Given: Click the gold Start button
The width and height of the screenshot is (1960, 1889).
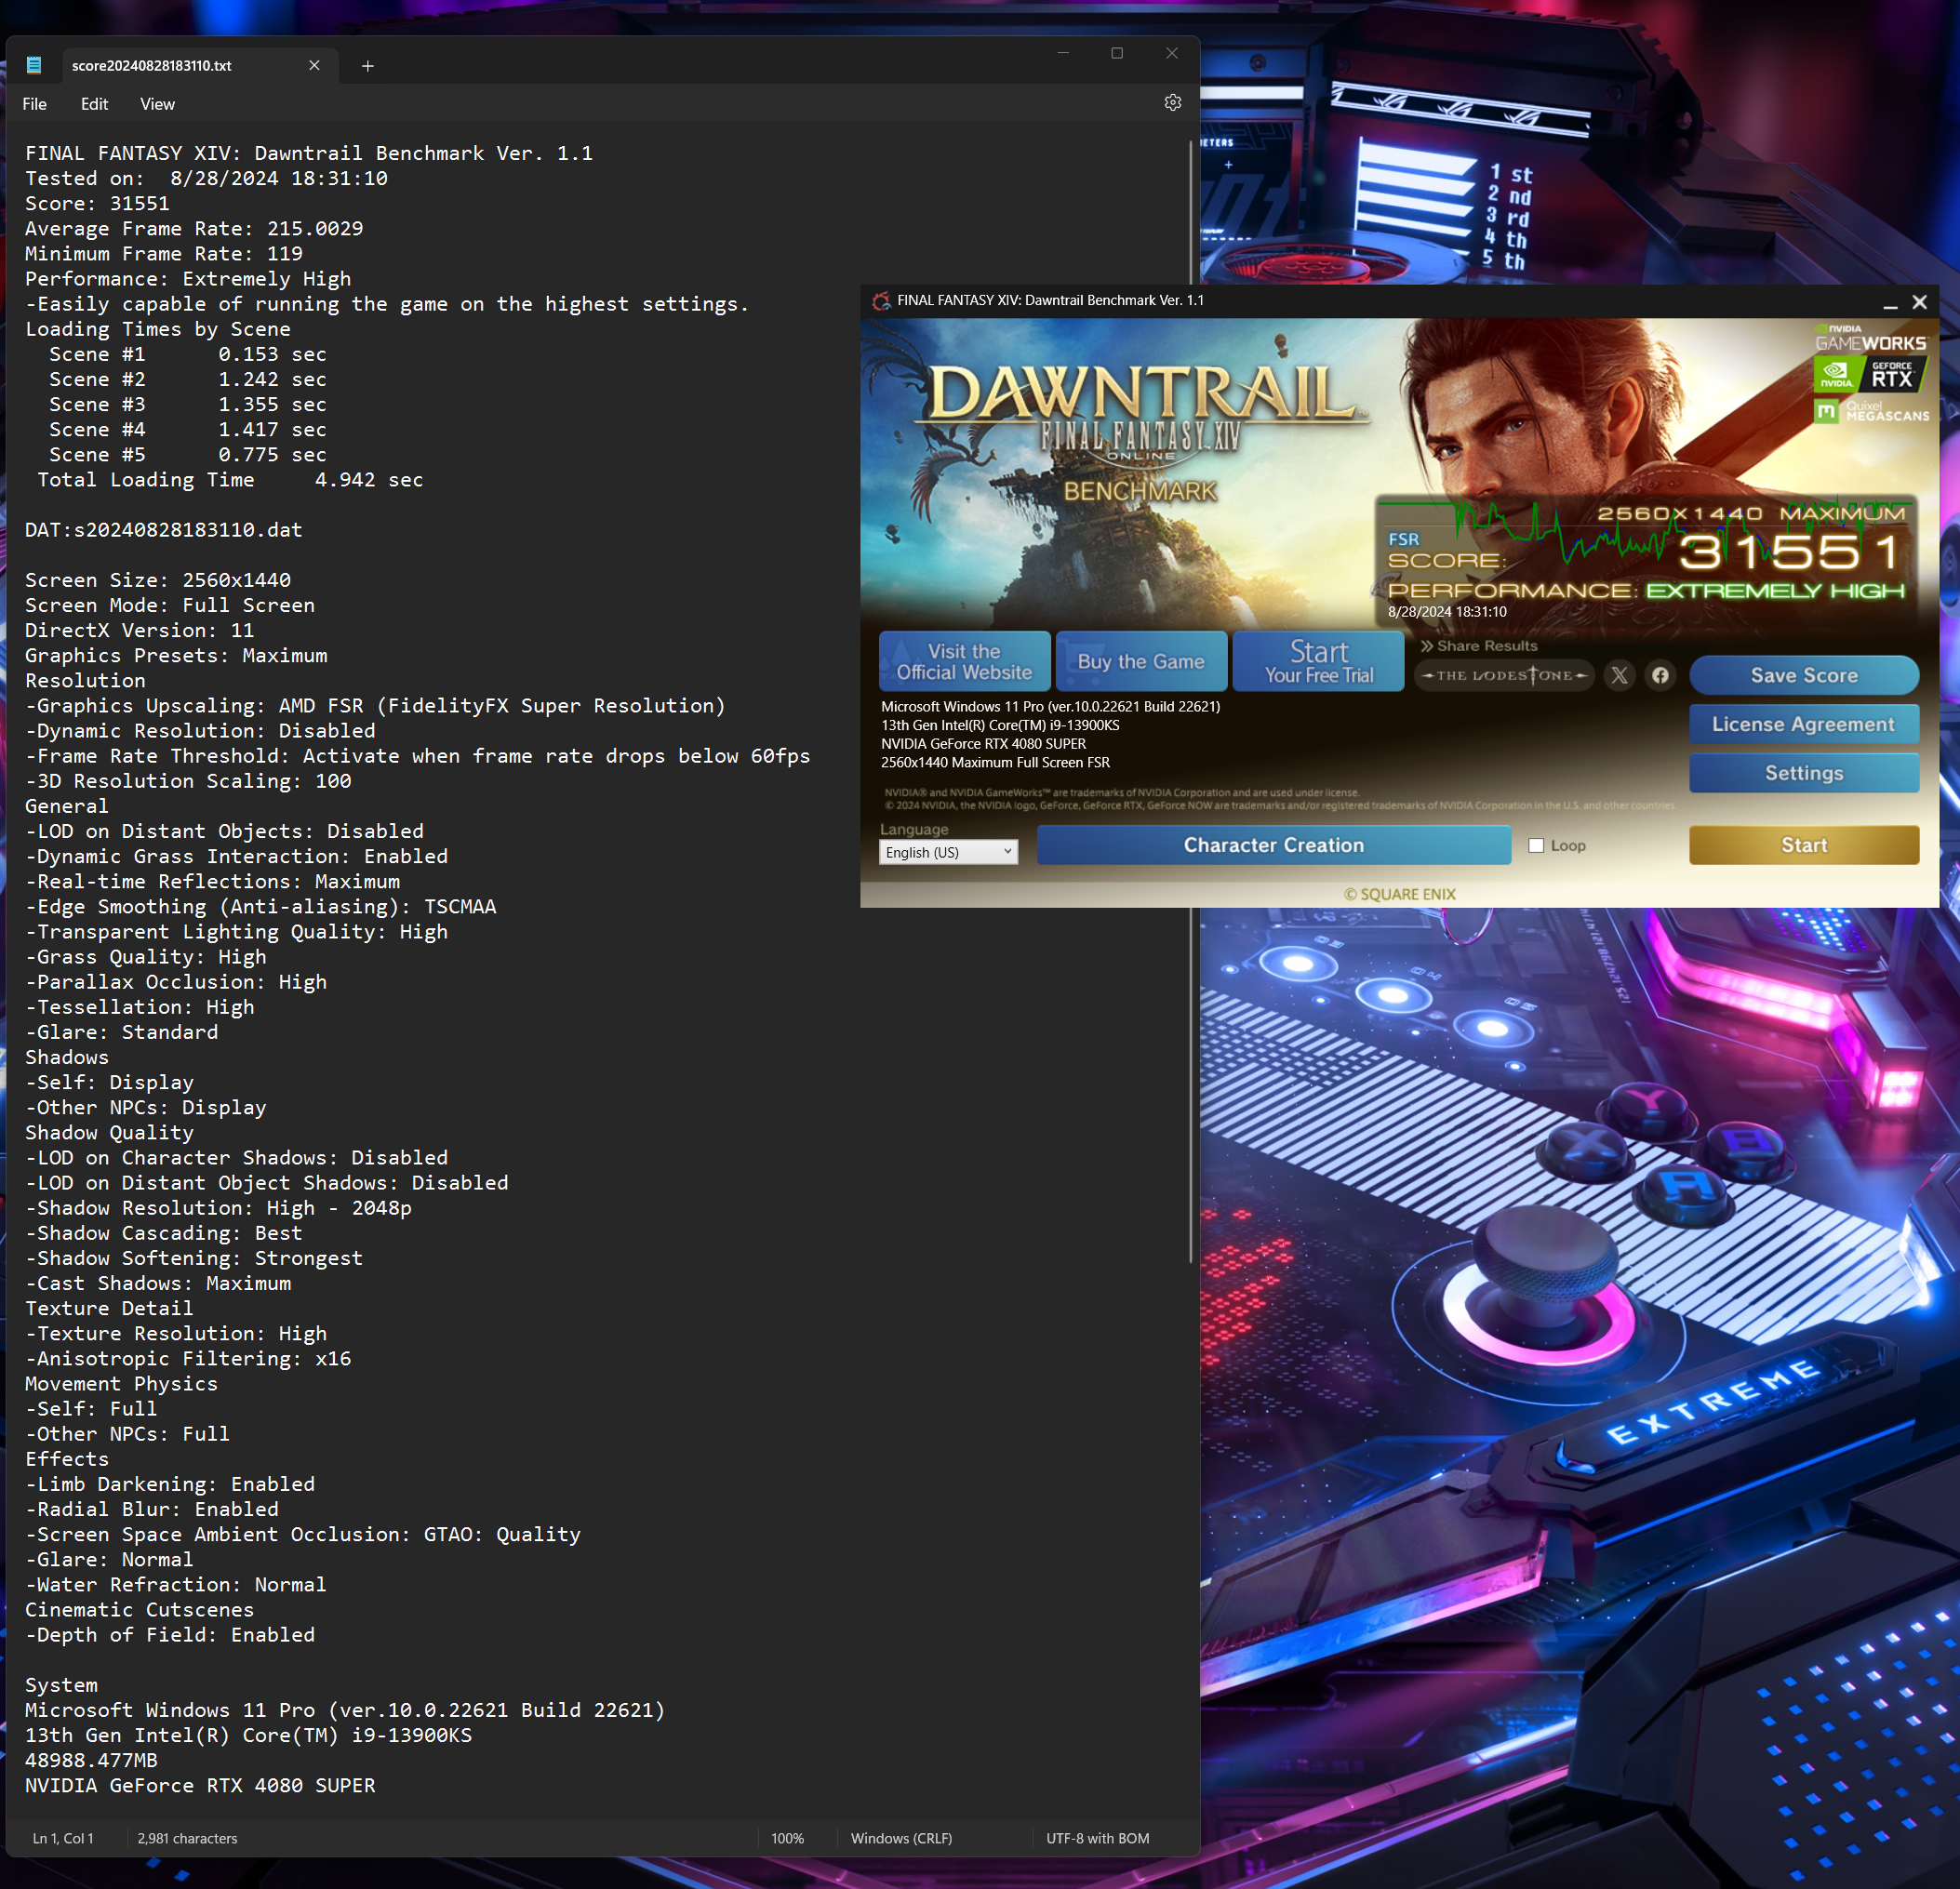Looking at the screenshot, I should click(1803, 845).
